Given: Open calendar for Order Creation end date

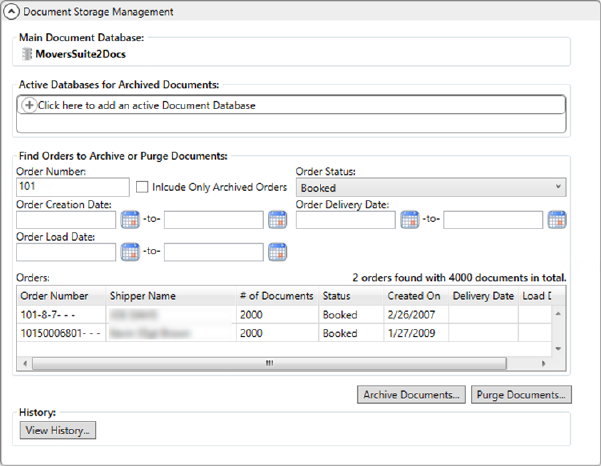Looking at the screenshot, I should pos(277,220).
